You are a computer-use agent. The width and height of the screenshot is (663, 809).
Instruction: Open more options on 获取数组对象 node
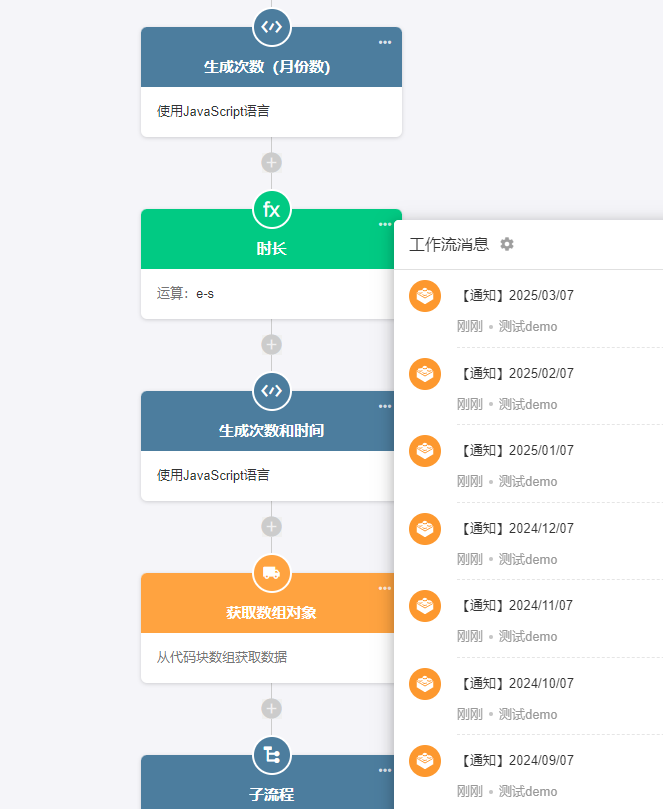pos(385,589)
